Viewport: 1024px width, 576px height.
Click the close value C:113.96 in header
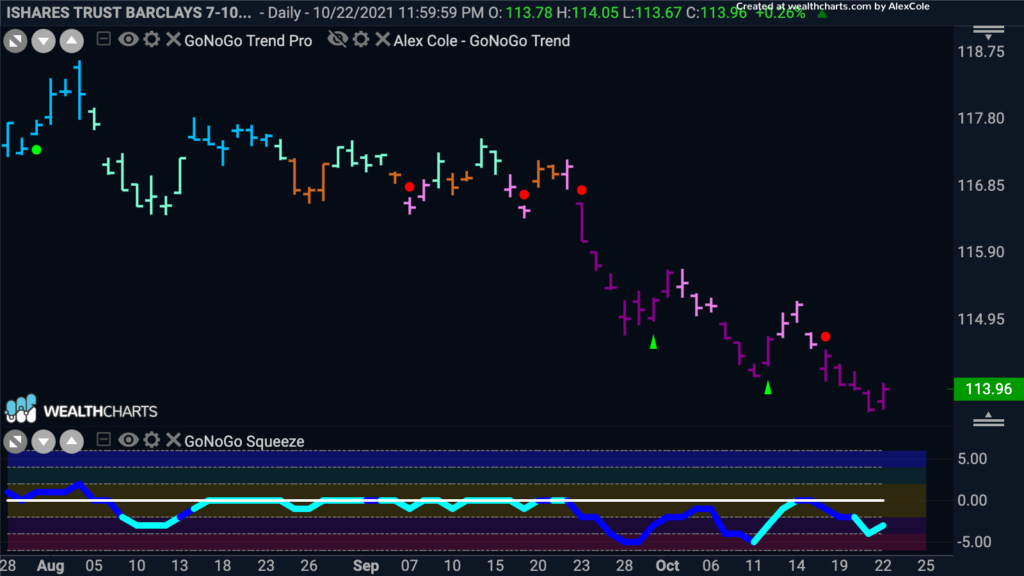[716, 12]
